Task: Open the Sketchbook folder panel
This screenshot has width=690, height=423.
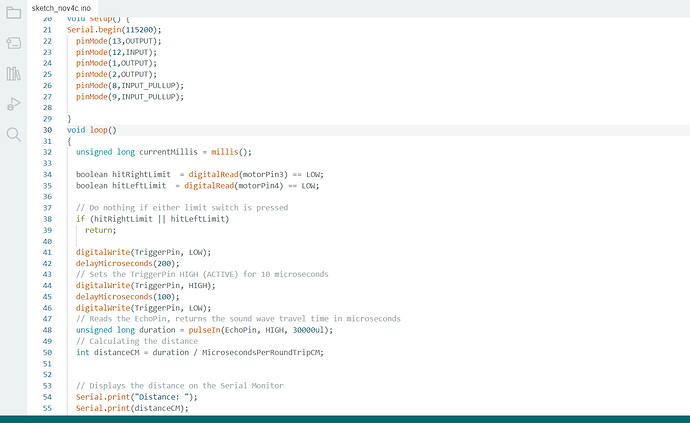Action: click(13, 13)
